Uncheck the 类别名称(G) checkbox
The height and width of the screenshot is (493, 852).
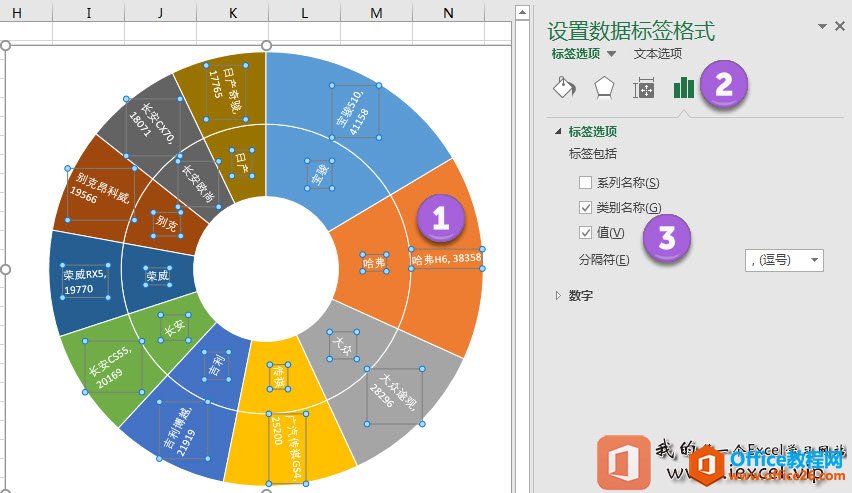(585, 207)
